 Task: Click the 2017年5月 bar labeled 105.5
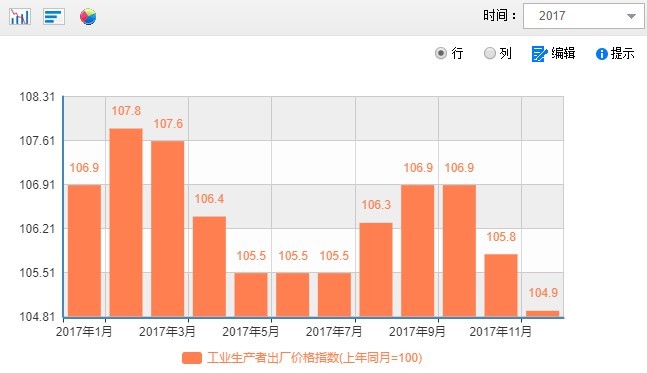coord(251,295)
